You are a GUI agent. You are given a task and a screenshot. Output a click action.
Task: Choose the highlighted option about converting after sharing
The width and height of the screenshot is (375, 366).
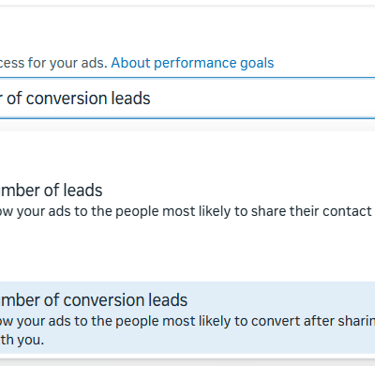coord(187,318)
